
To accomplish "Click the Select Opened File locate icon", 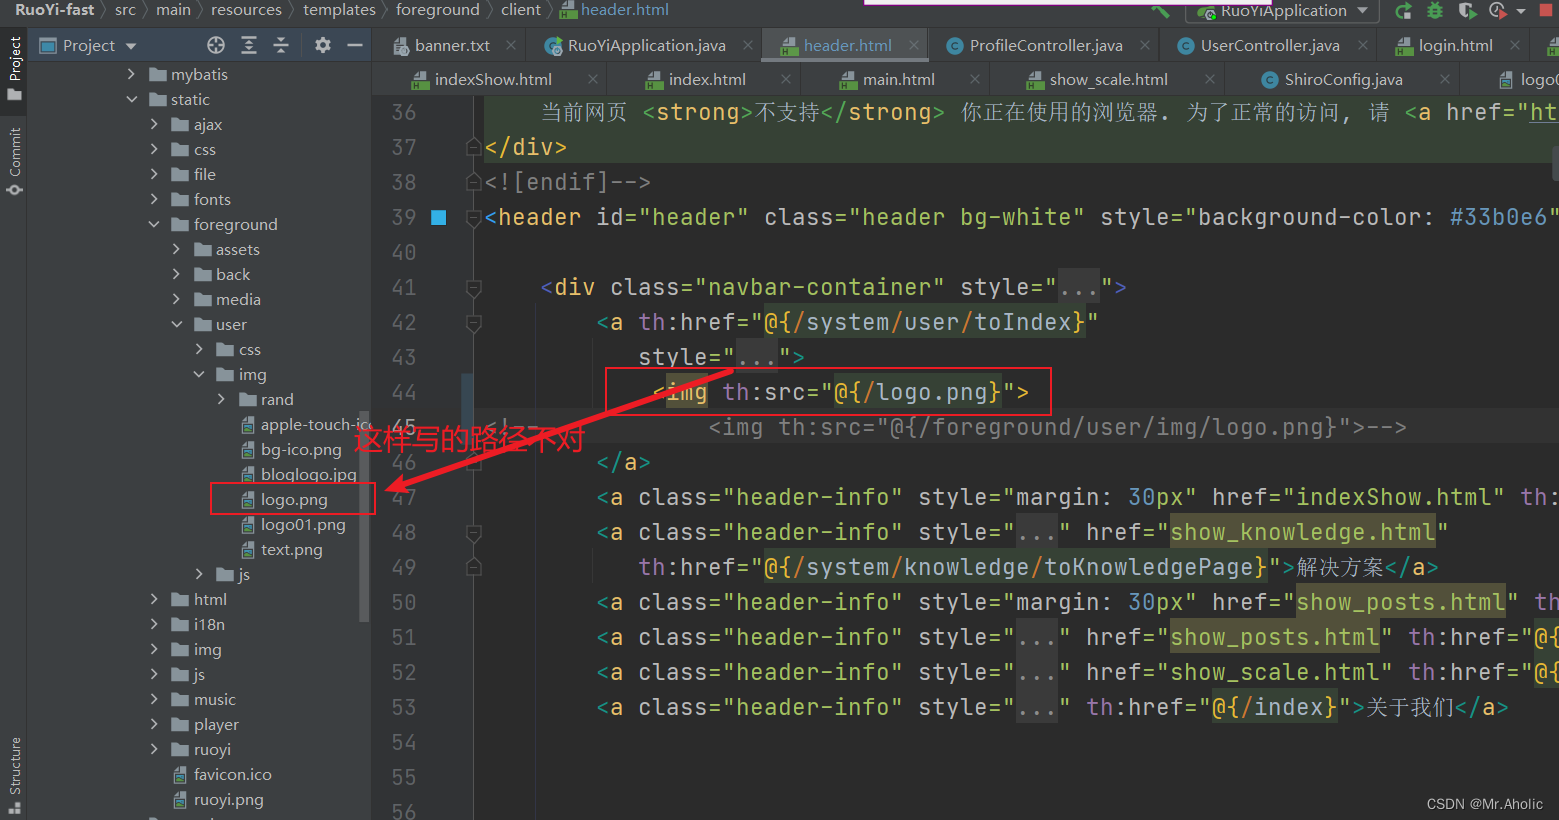I will click(216, 45).
